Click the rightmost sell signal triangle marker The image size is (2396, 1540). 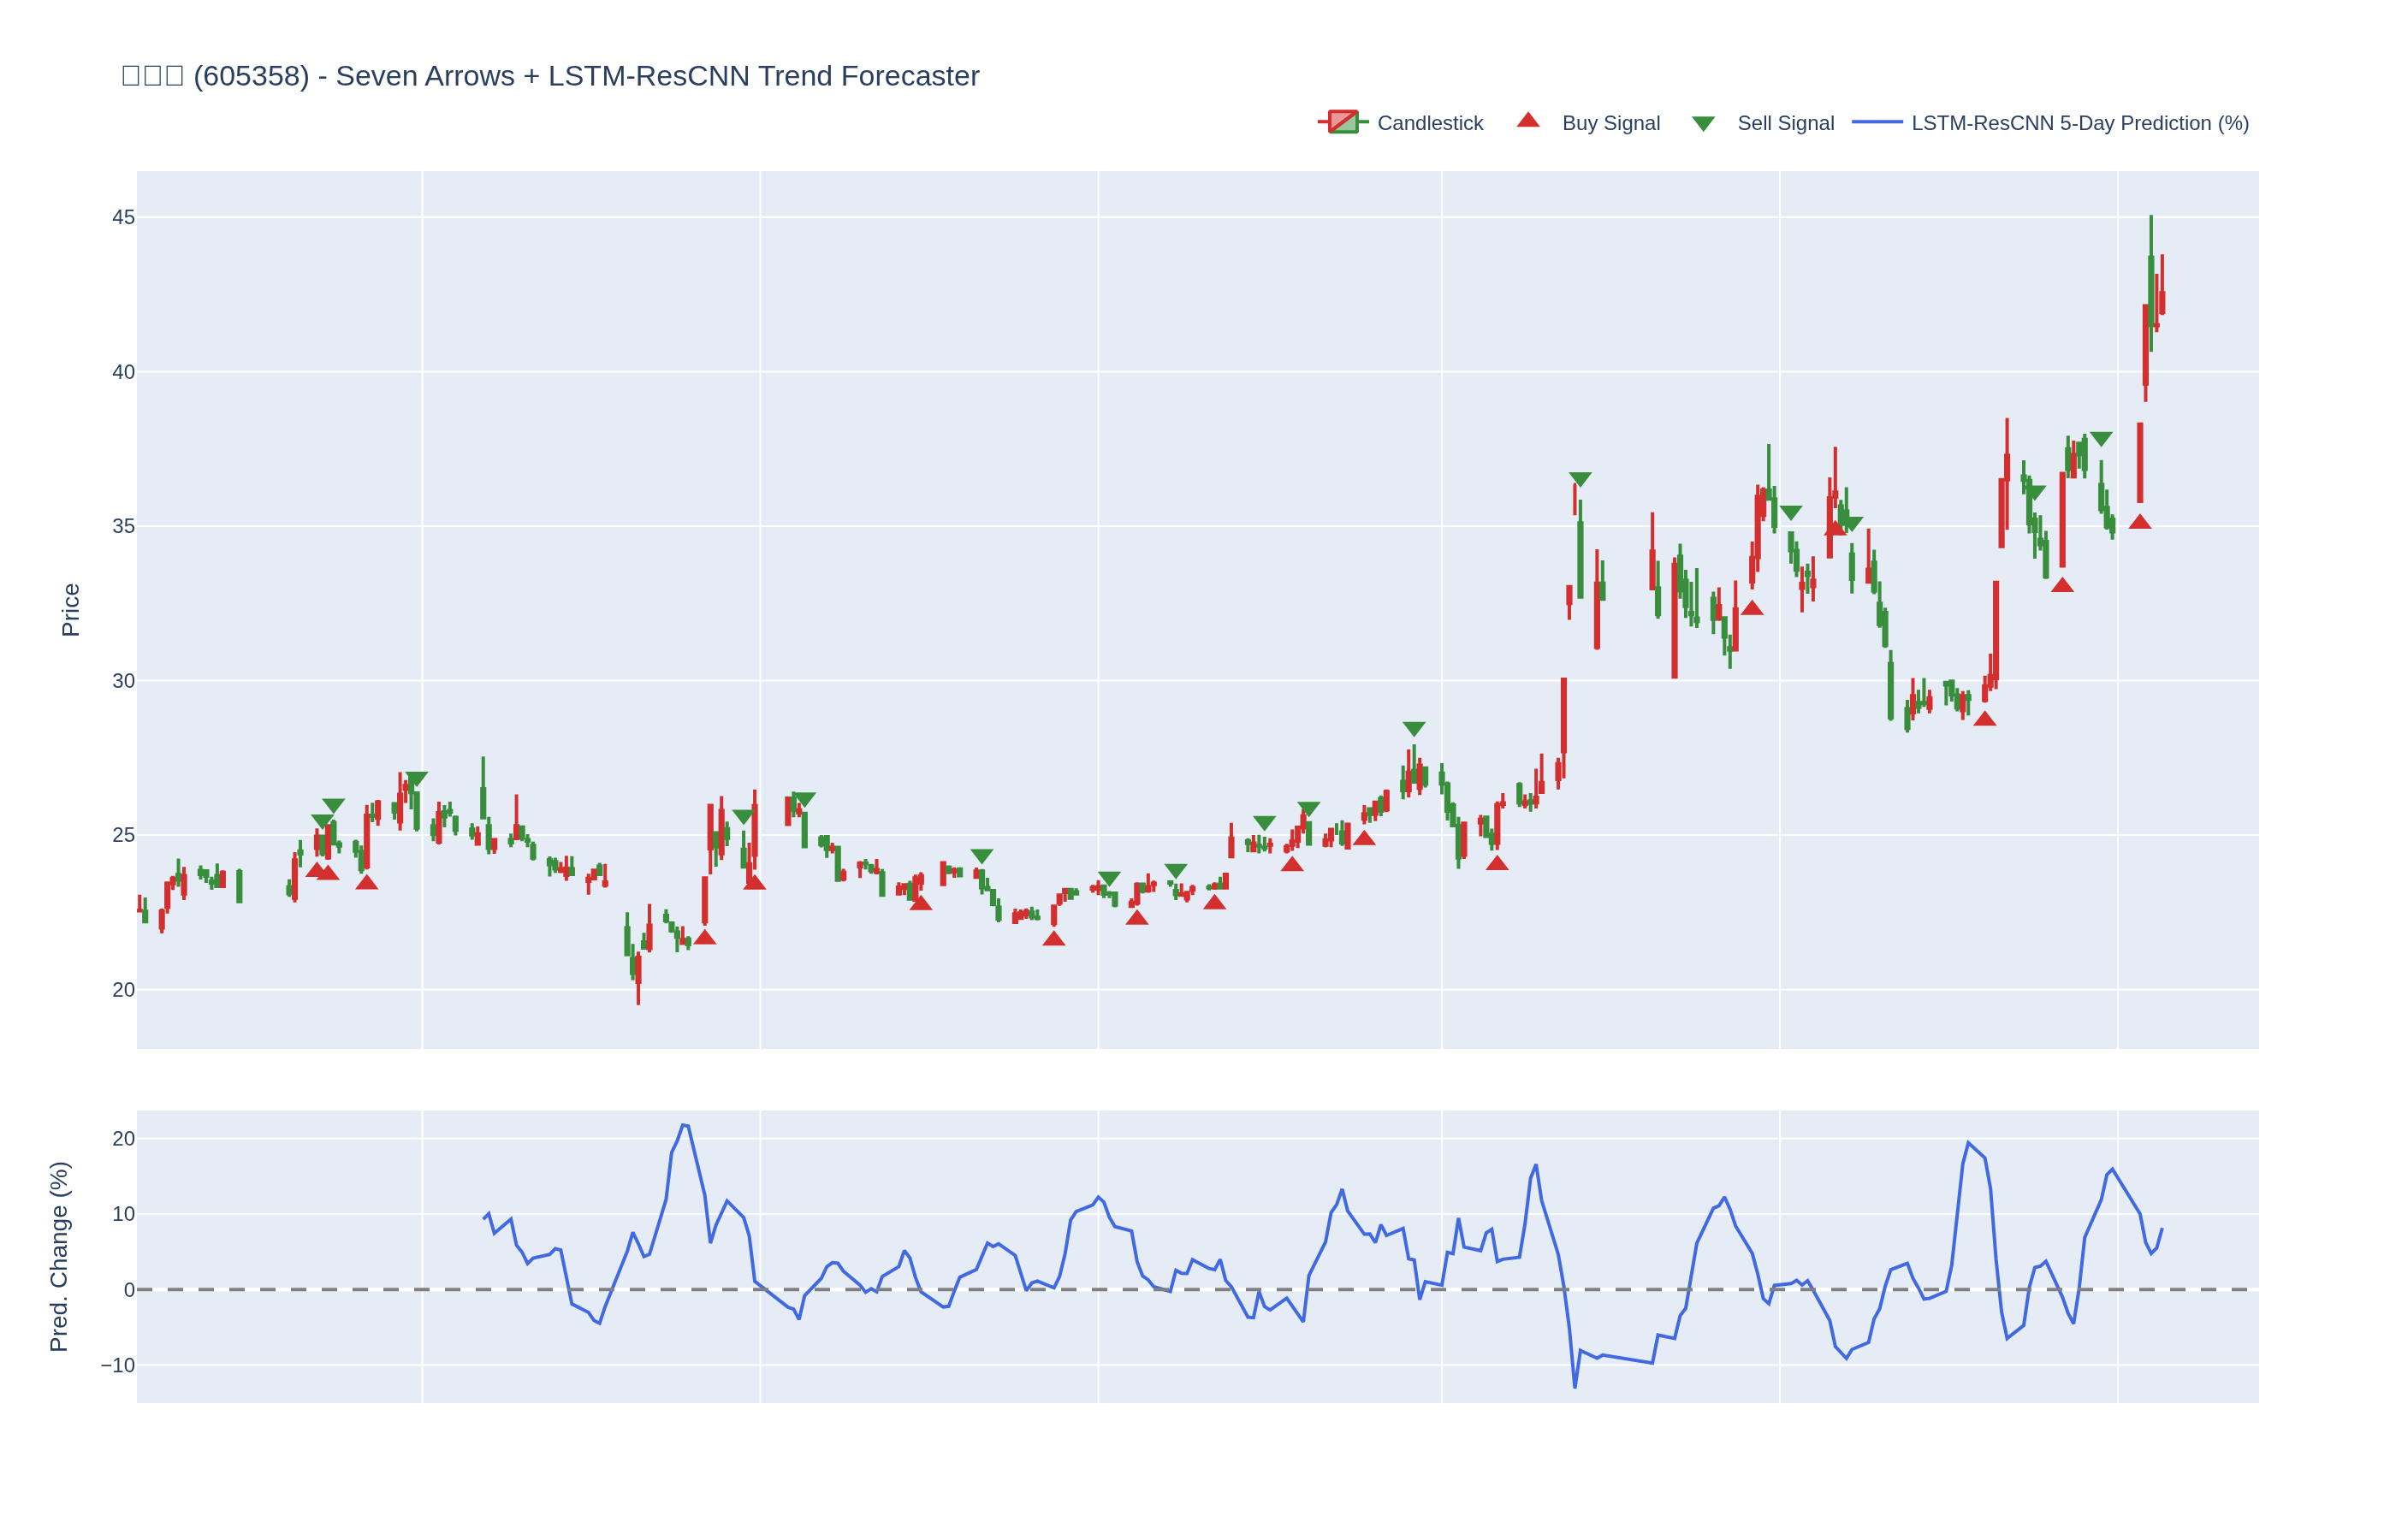[x=2101, y=439]
